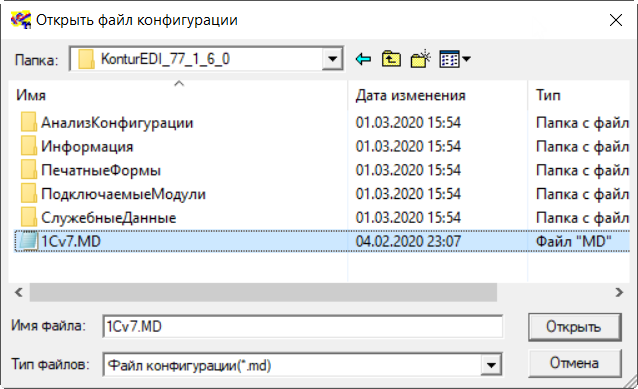This screenshot has height=389, width=638.
Task: Click the date cell of ПодключаемыеМодули row
Action: 408,194
